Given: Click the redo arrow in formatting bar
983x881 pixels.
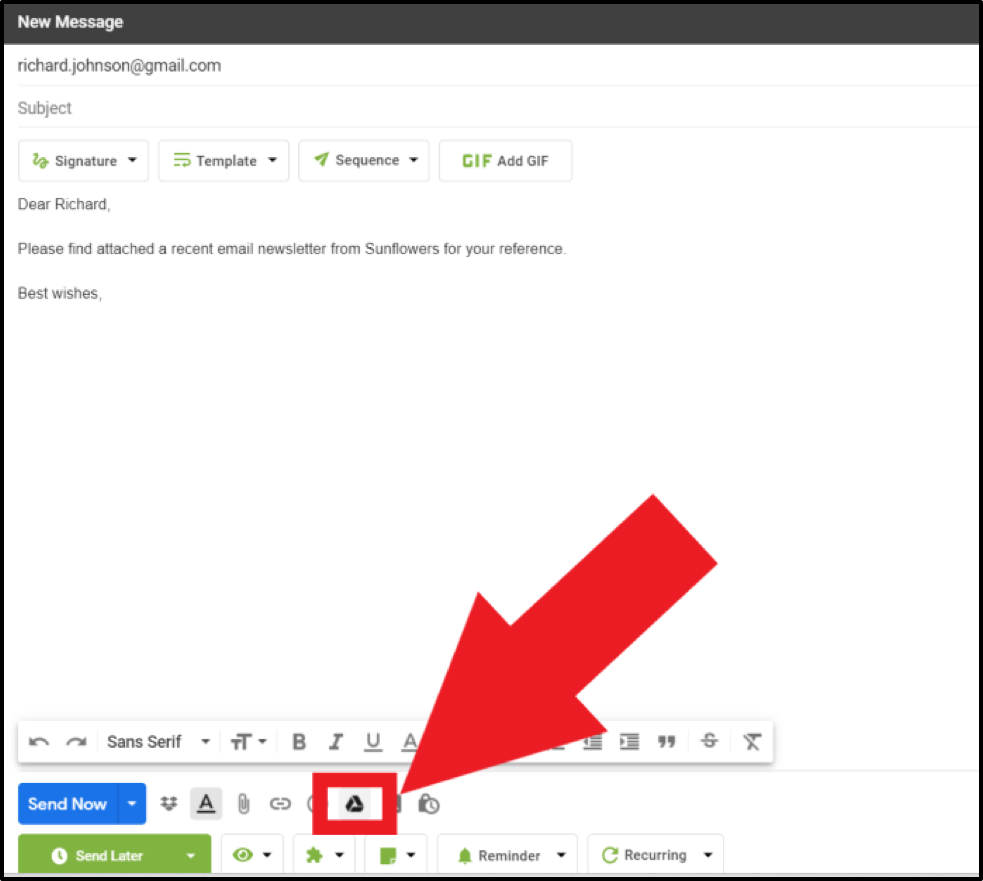Looking at the screenshot, I should pos(76,742).
